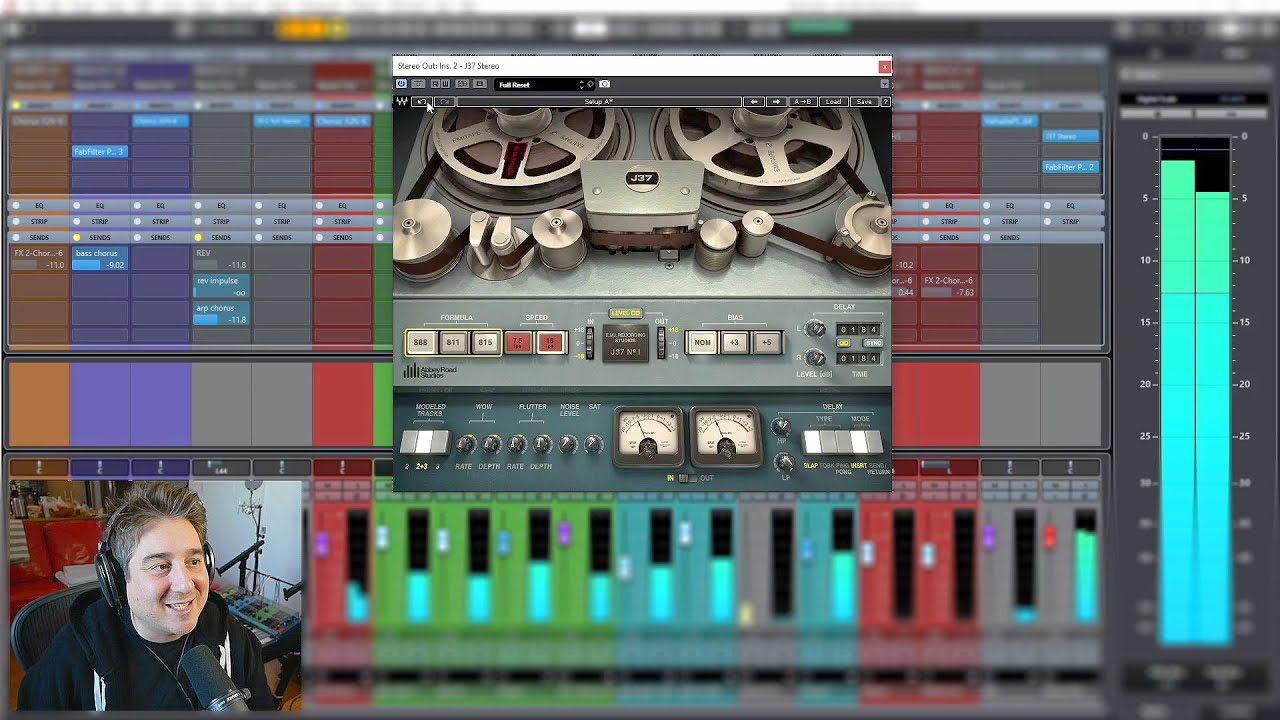
Task: Load previous preset with left arrow
Action: [x=754, y=102]
